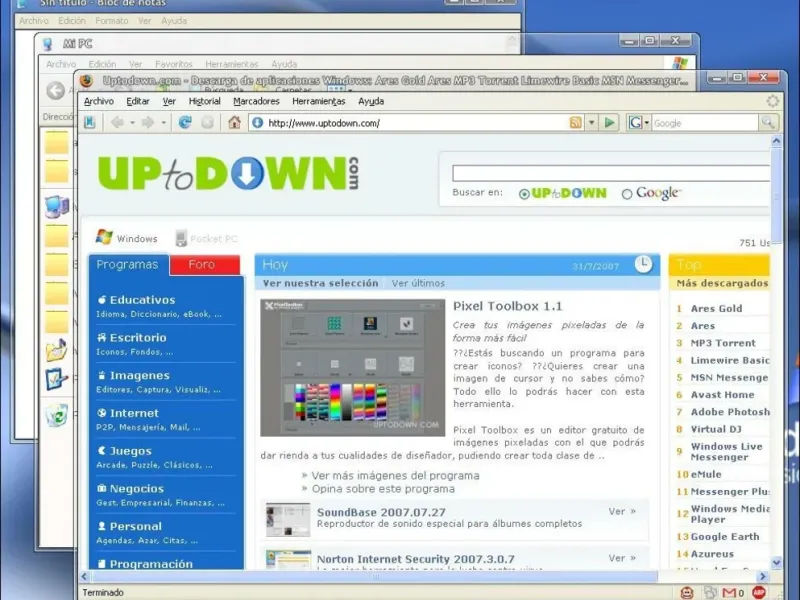This screenshot has height=600, width=800.
Task: Click the site info icon beside URL
Action: tap(258, 123)
